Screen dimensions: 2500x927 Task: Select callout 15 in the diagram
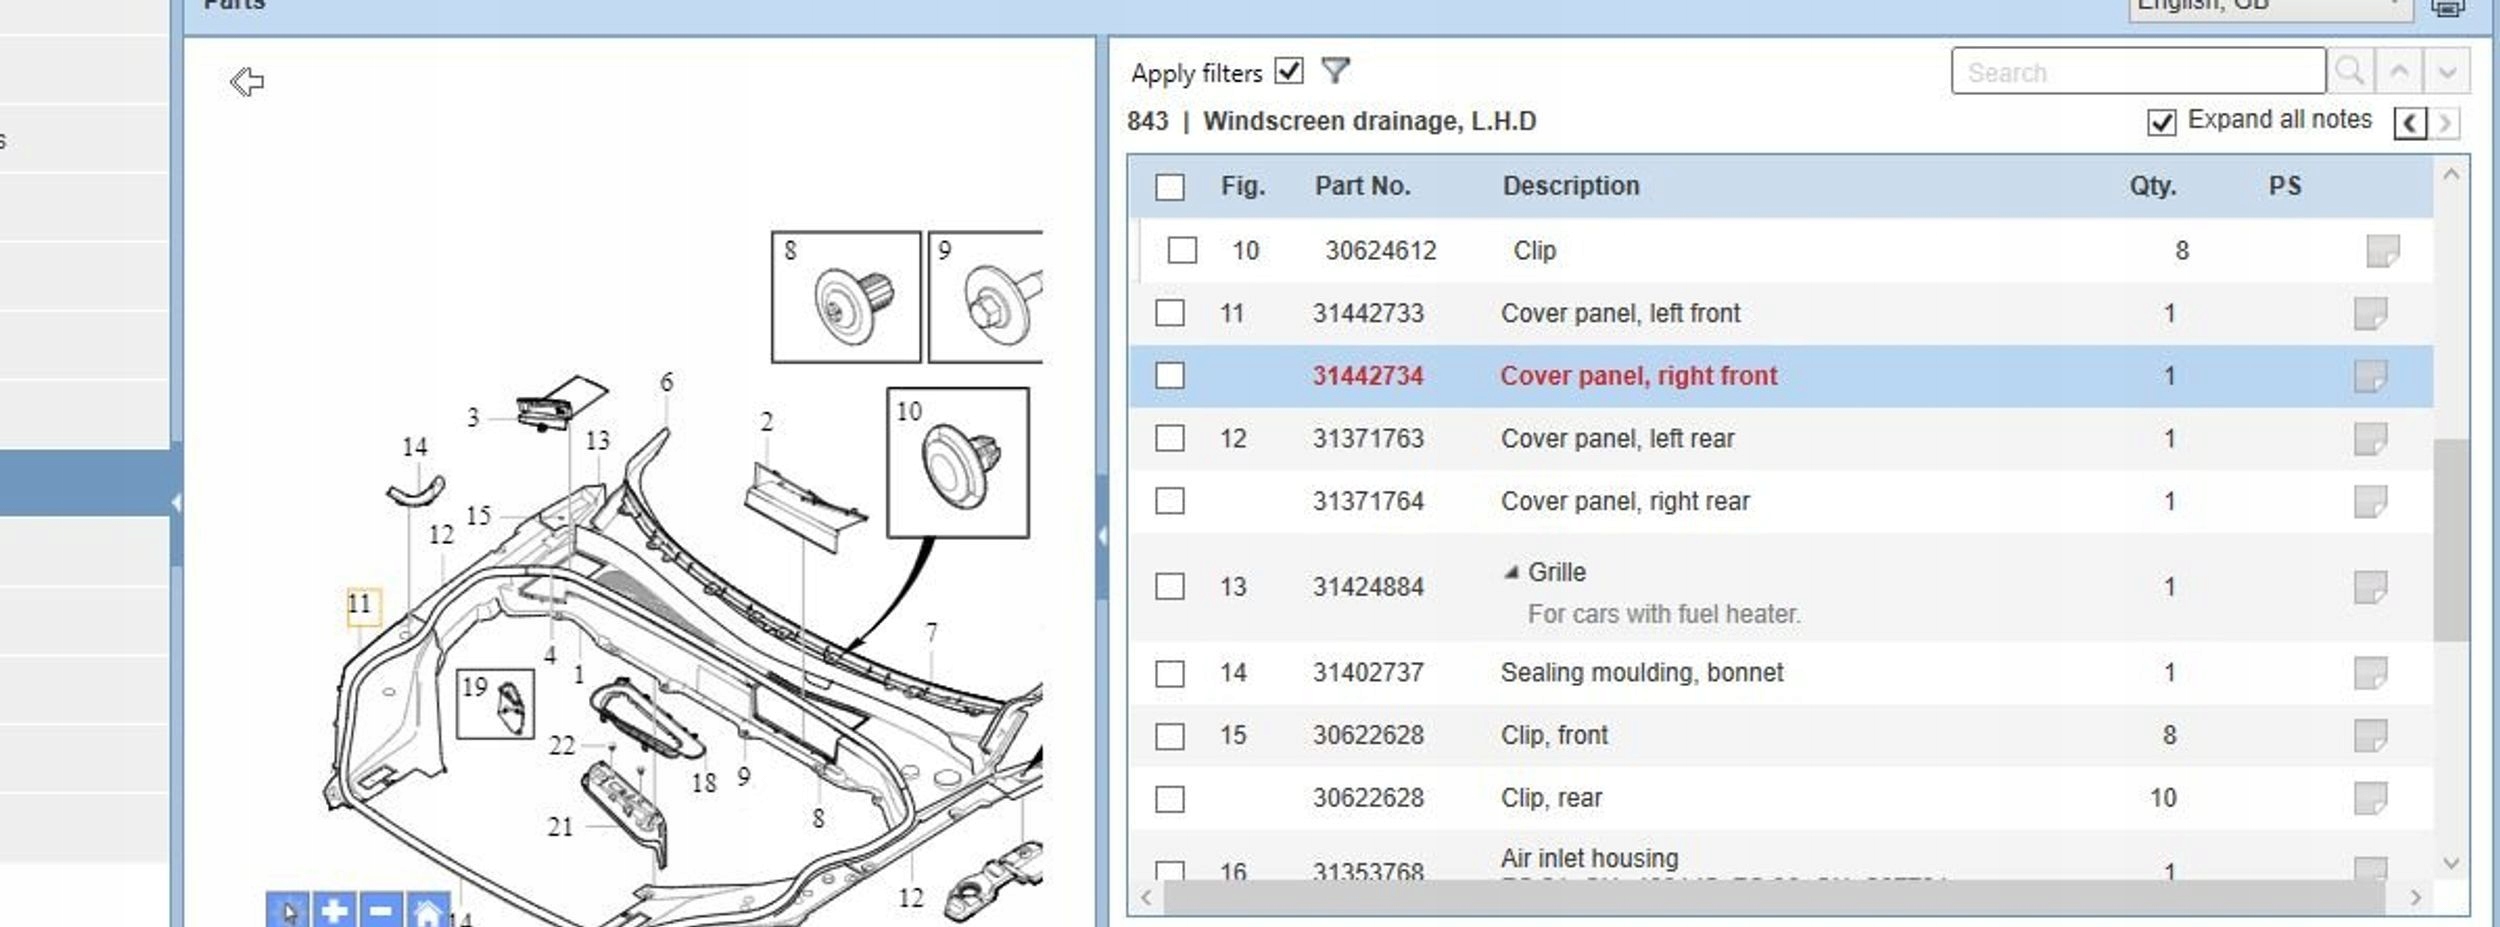click(x=478, y=515)
